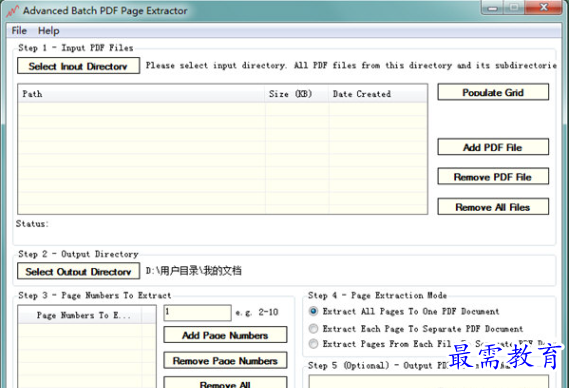Click the Add Page Numbers button
The image size is (570, 388).
click(x=225, y=335)
